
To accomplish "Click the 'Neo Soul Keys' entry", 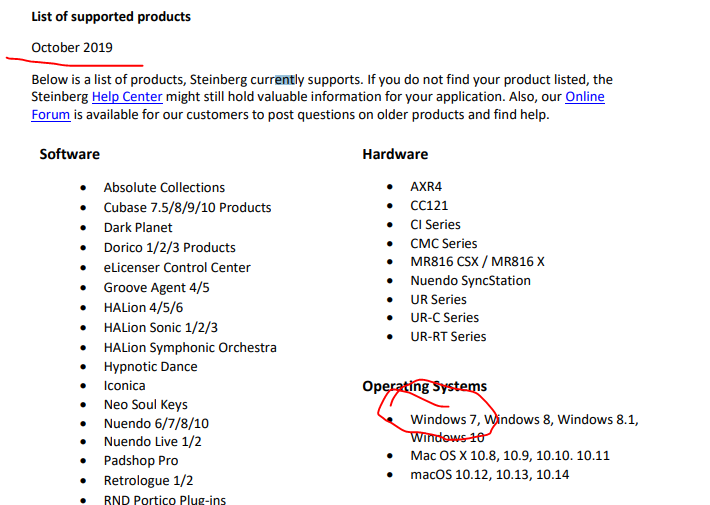I will coord(145,404).
